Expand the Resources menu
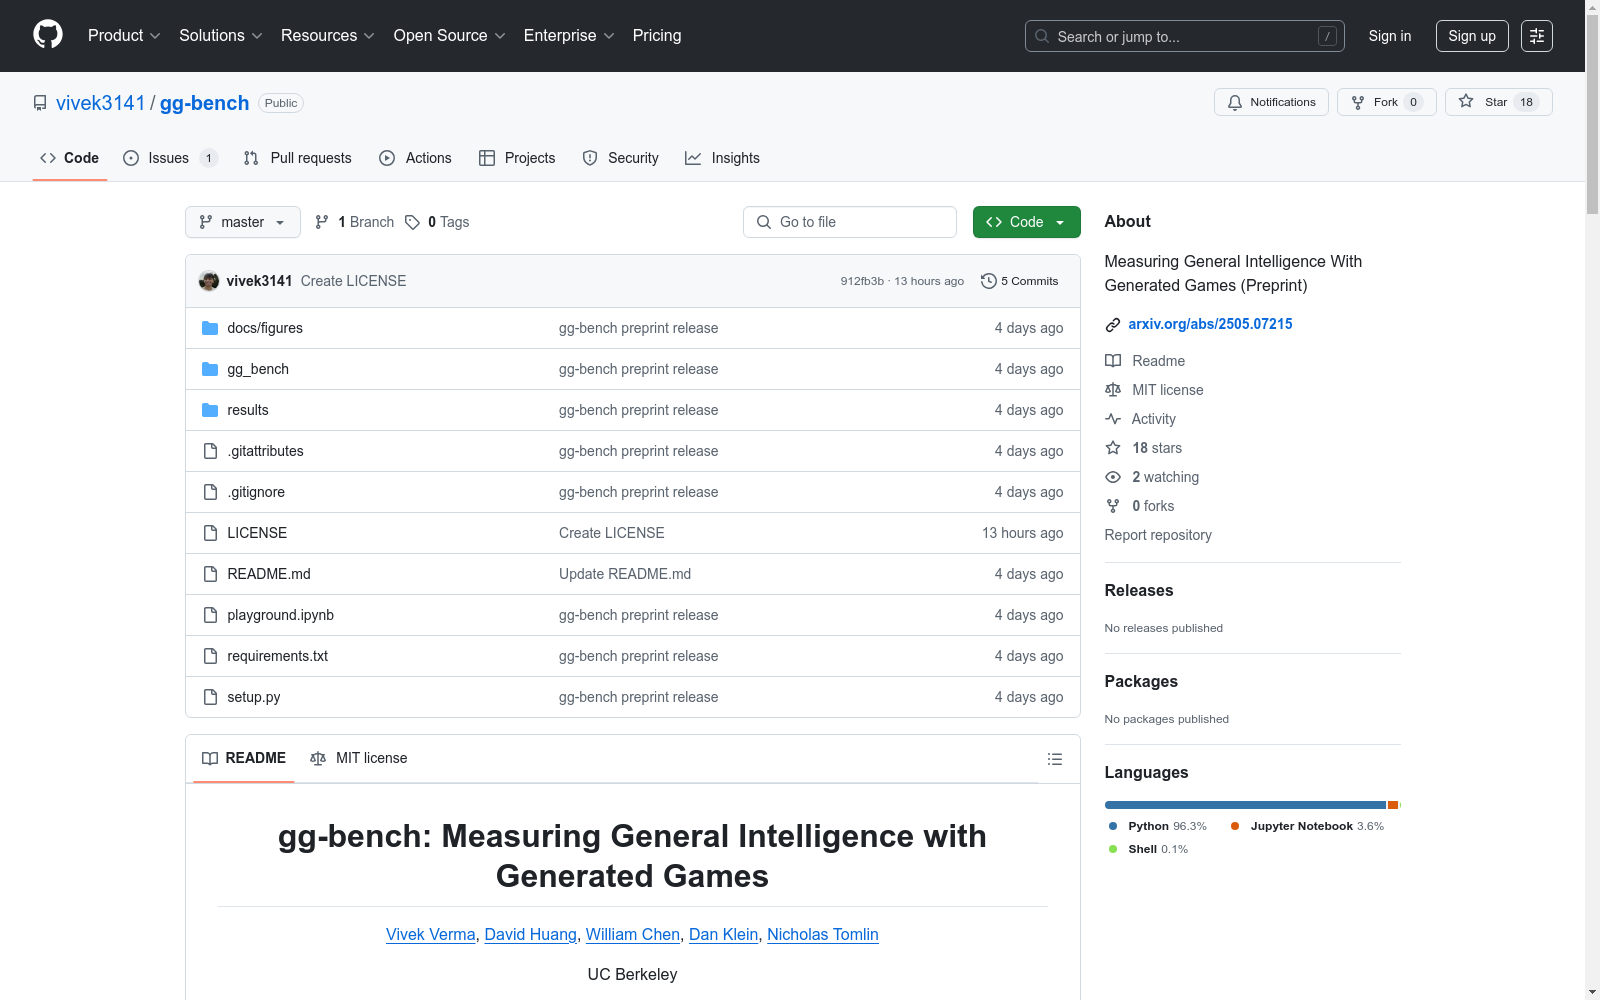 328,36
